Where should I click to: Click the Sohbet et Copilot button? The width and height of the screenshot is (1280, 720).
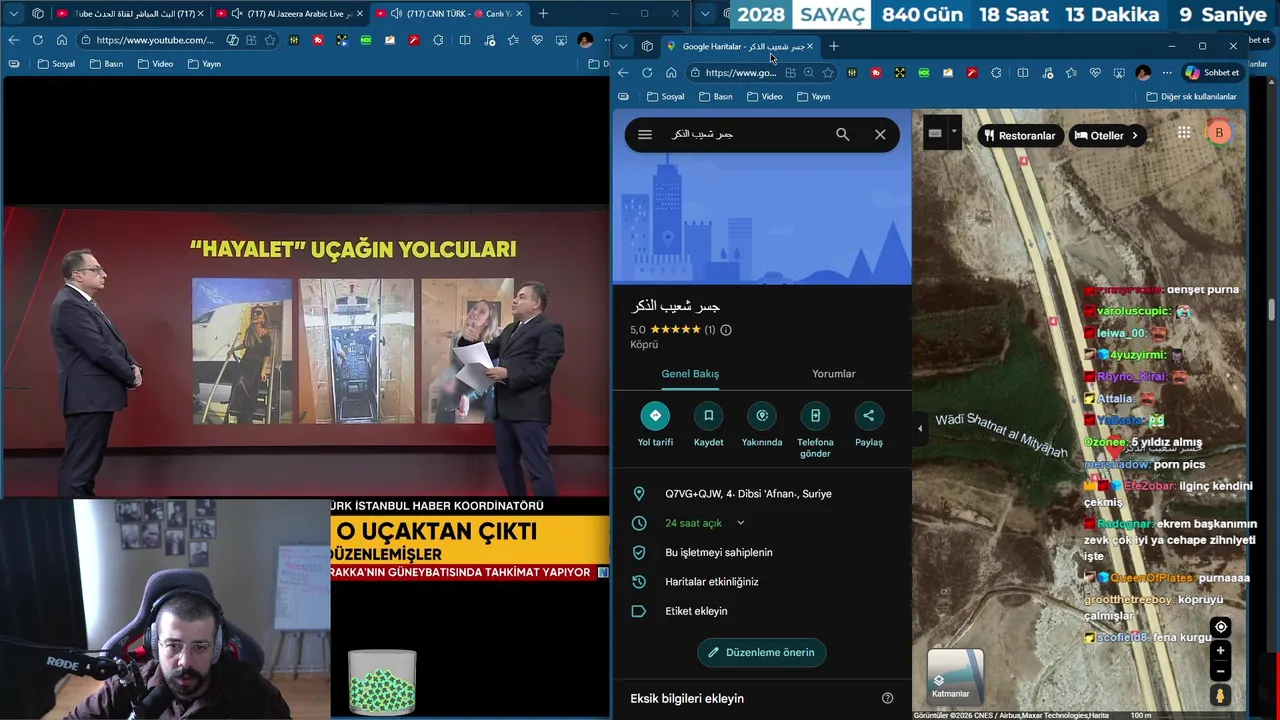[1212, 73]
